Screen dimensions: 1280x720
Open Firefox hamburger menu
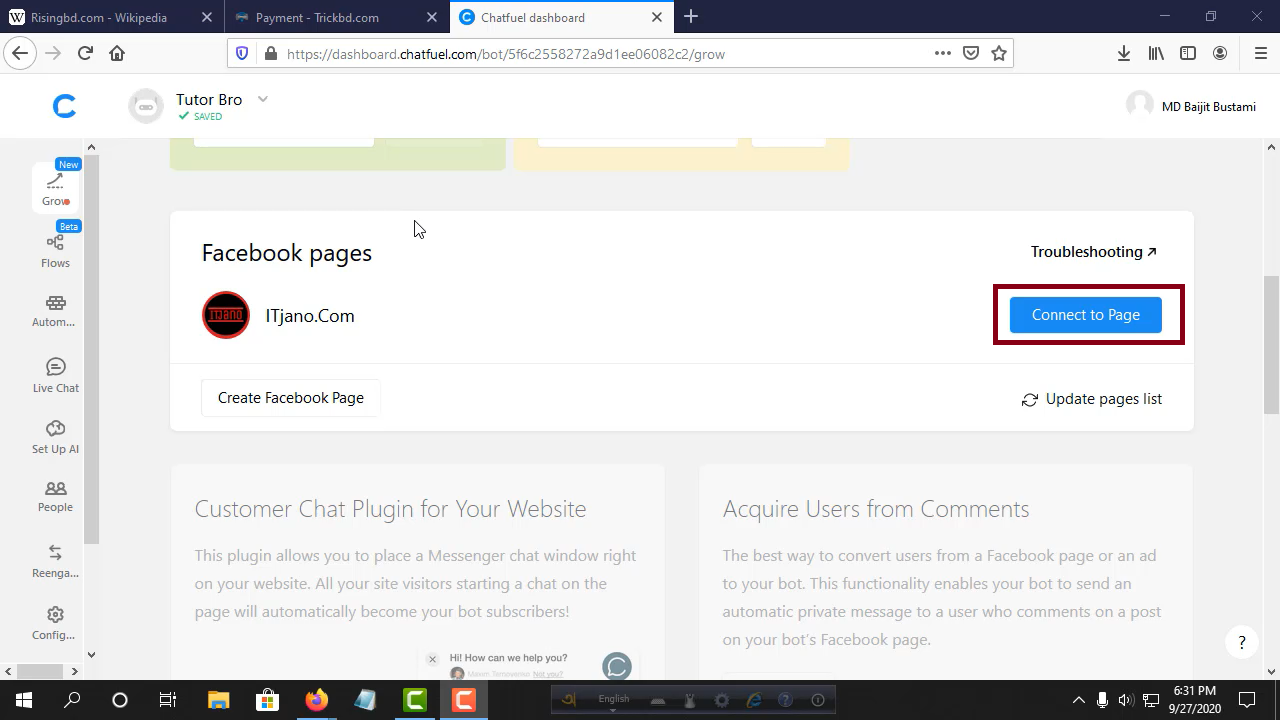tap(1260, 53)
